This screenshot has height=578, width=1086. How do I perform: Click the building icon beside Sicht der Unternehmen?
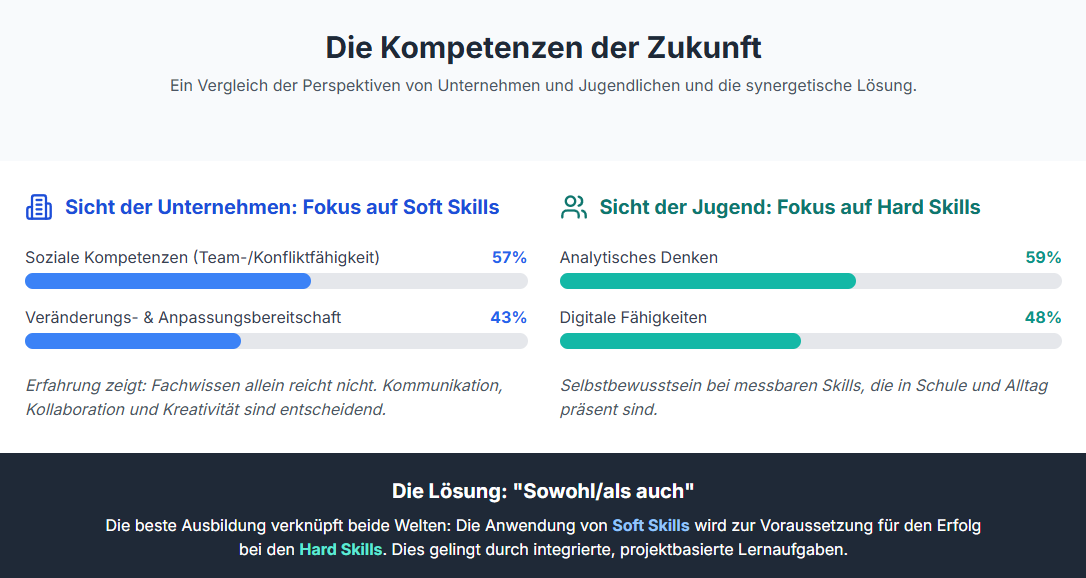pos(38,207)
